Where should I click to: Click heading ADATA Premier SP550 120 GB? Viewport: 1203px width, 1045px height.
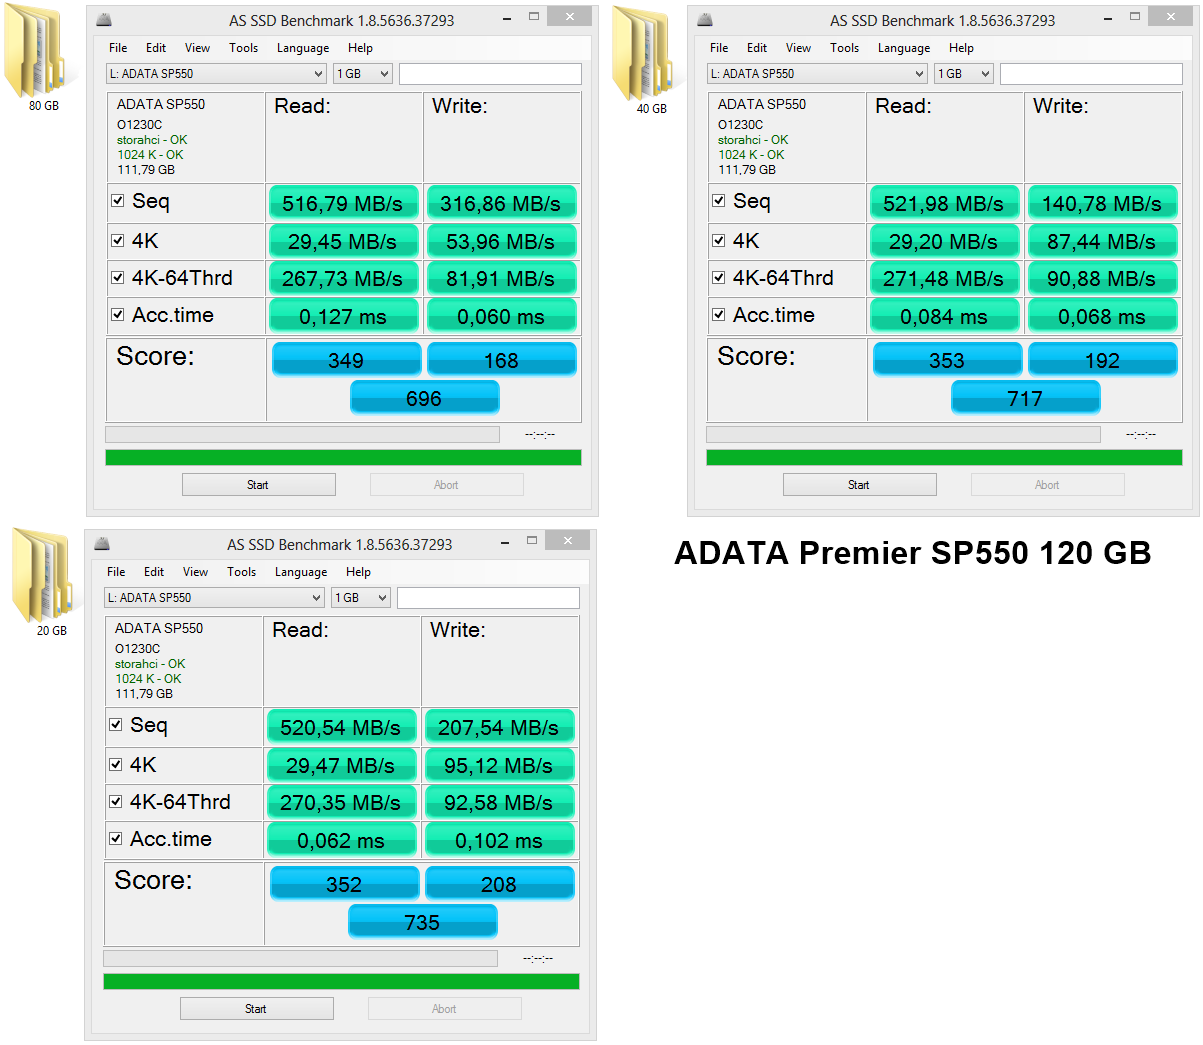tap(912, 553)
